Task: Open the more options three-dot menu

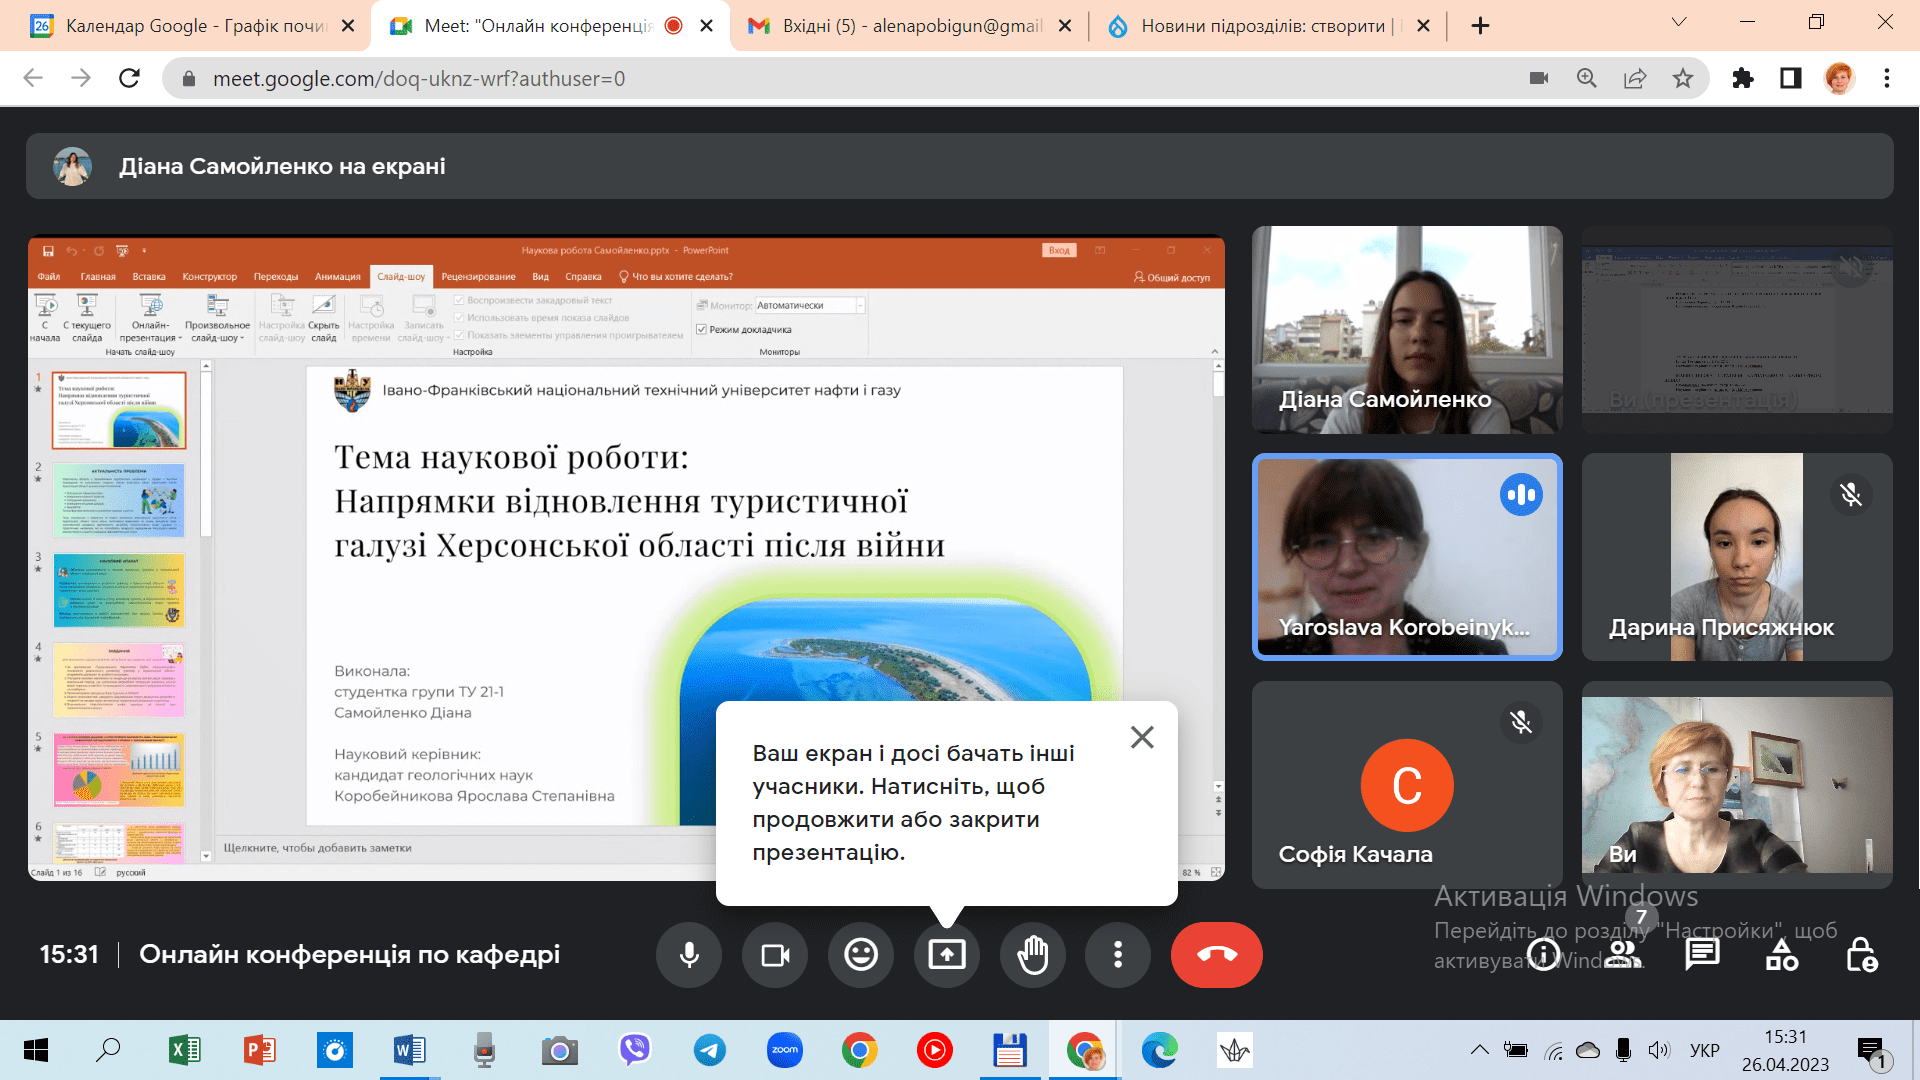Action: coord(1118,955)
